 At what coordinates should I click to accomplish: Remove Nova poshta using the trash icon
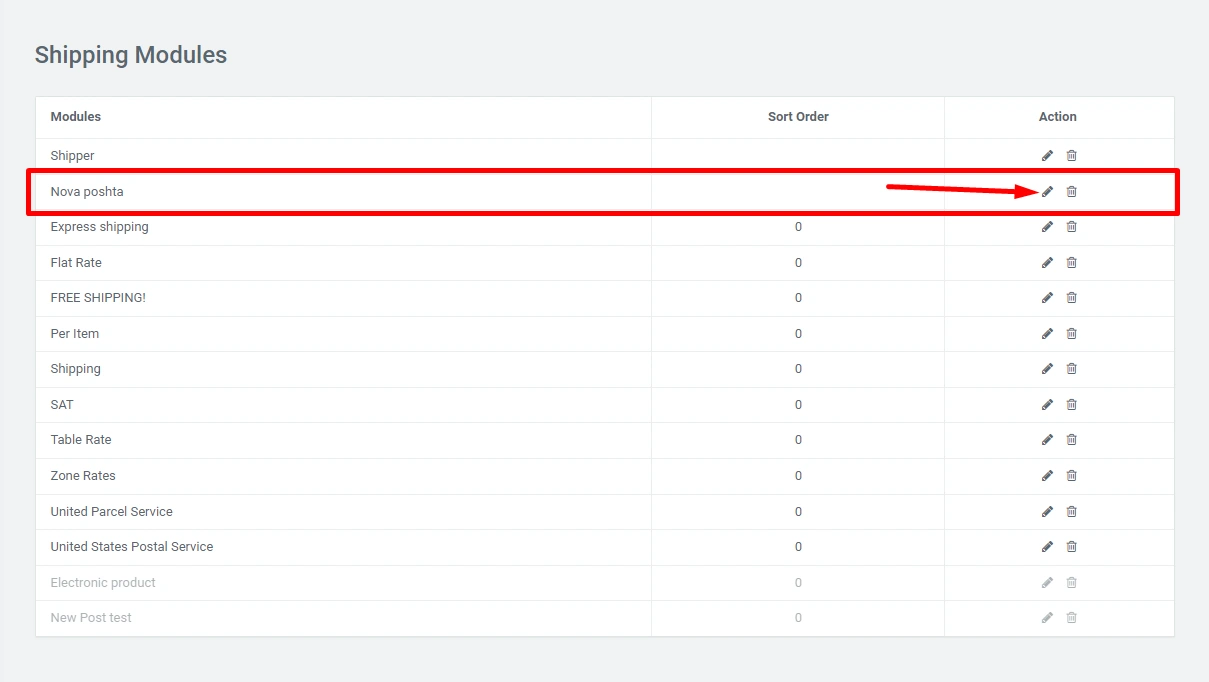(1071, 191)
